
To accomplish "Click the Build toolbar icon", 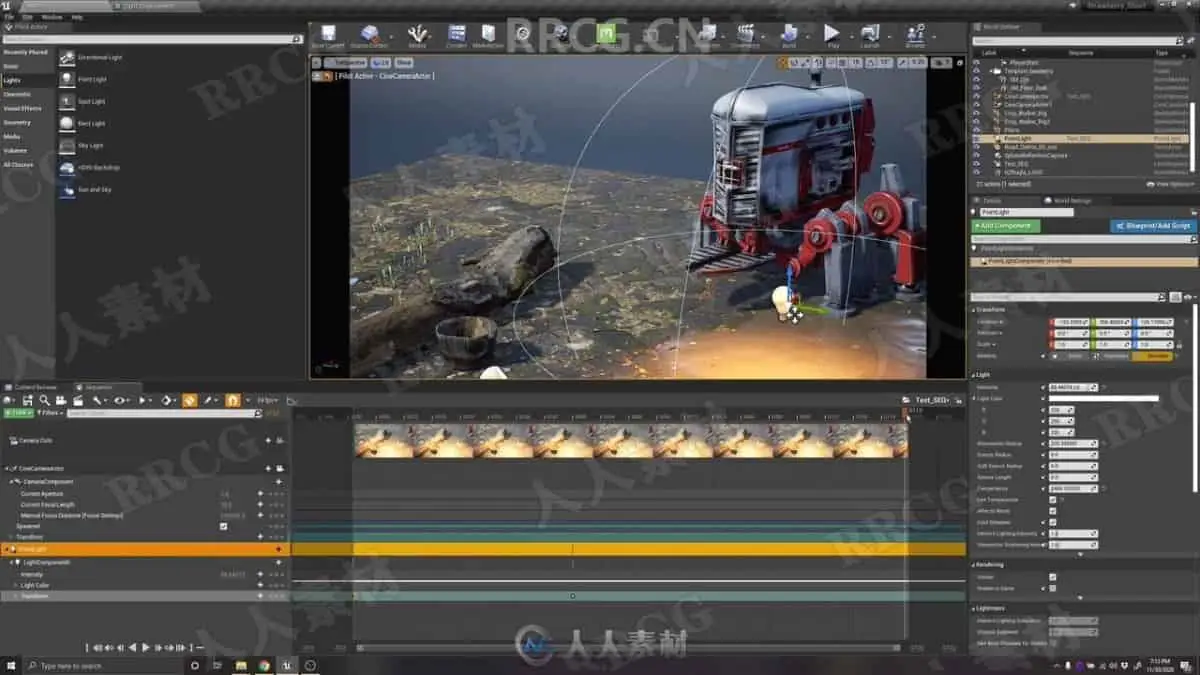I will point(788,35).
